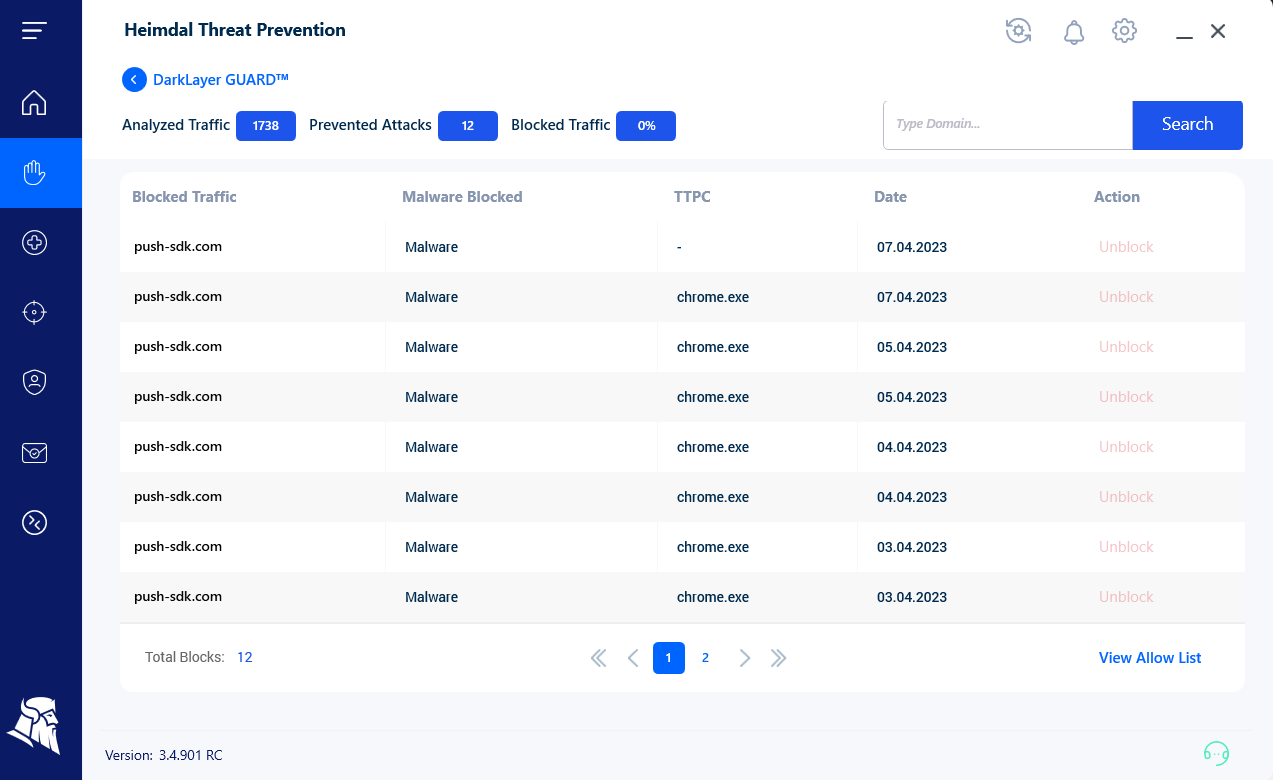Go to results page 2
The width and height of the screenshot is (1273, 780).
coord(705,657)
